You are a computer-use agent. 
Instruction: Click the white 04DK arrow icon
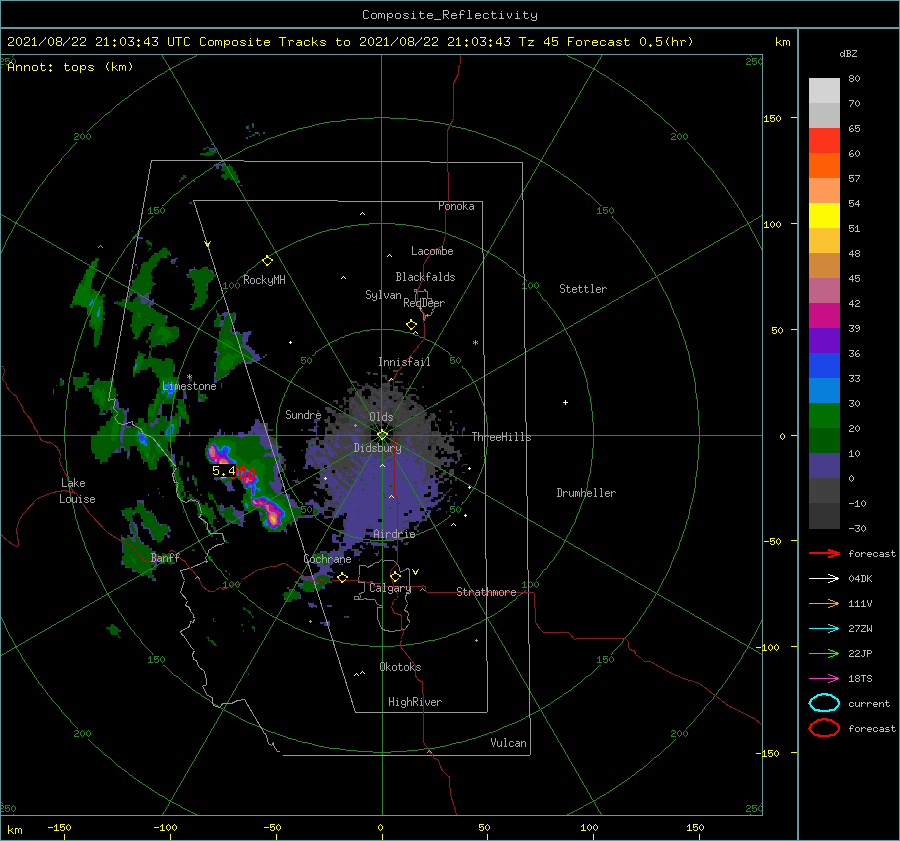824,579
